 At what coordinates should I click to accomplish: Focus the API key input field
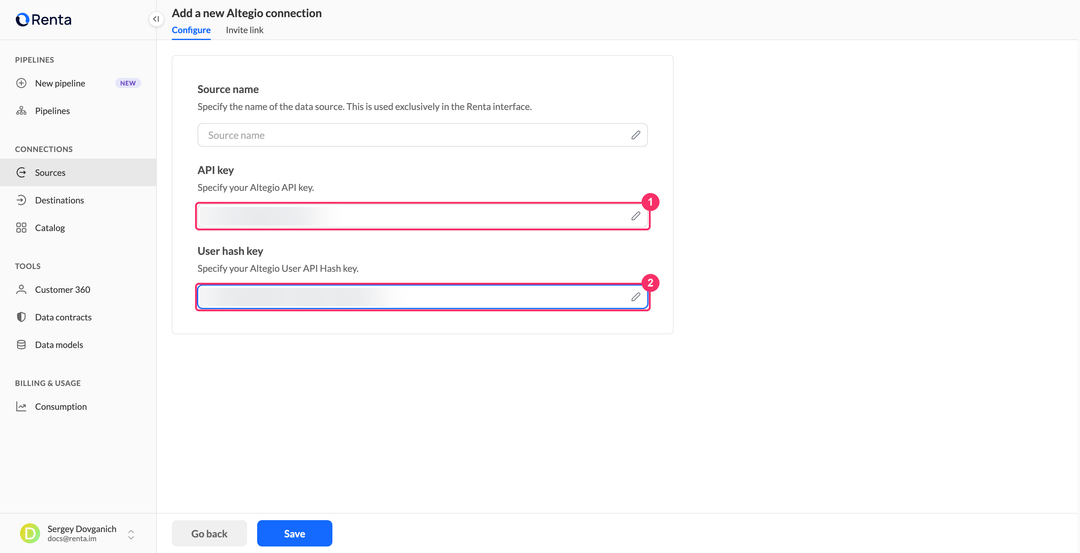click(x=422, y=216)
